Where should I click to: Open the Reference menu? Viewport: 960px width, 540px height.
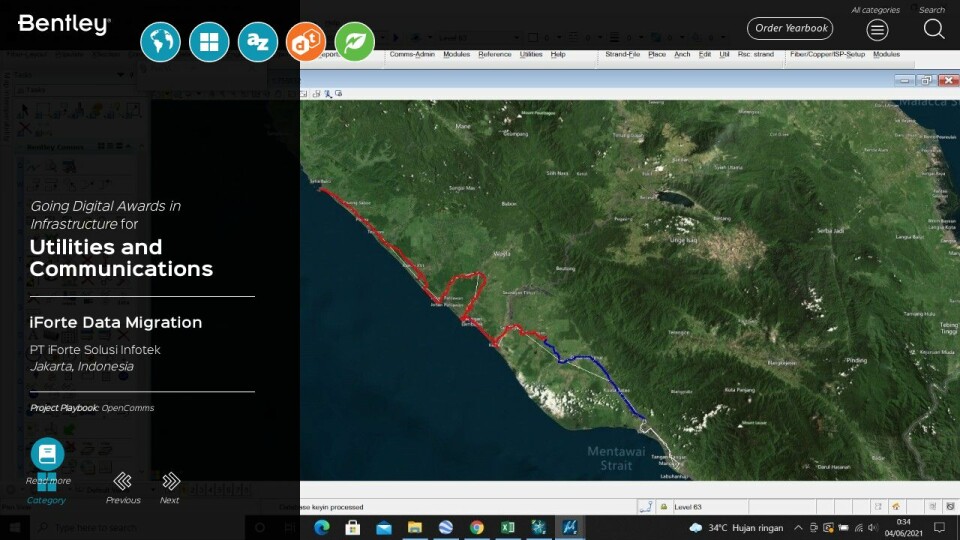point(495,54)
